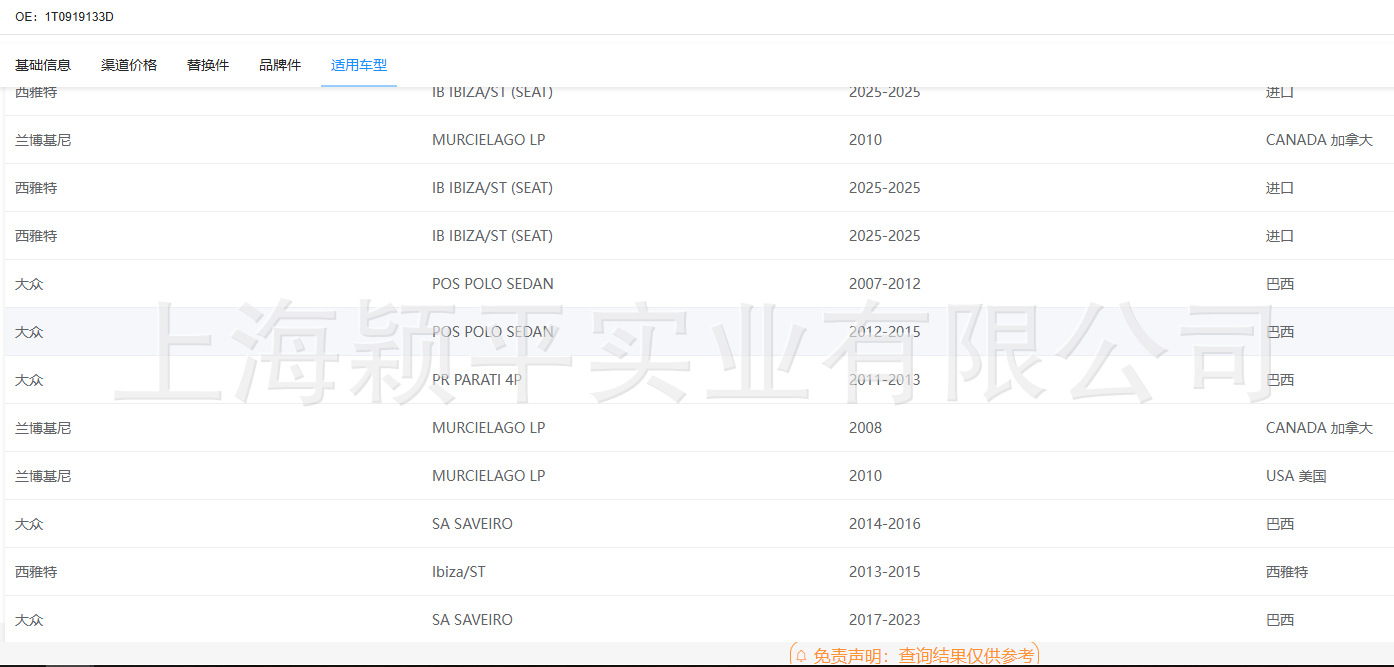Click 西雅特 region in the 2013-2015 row
This screenshot has height=667, width=1394.
1287,572
